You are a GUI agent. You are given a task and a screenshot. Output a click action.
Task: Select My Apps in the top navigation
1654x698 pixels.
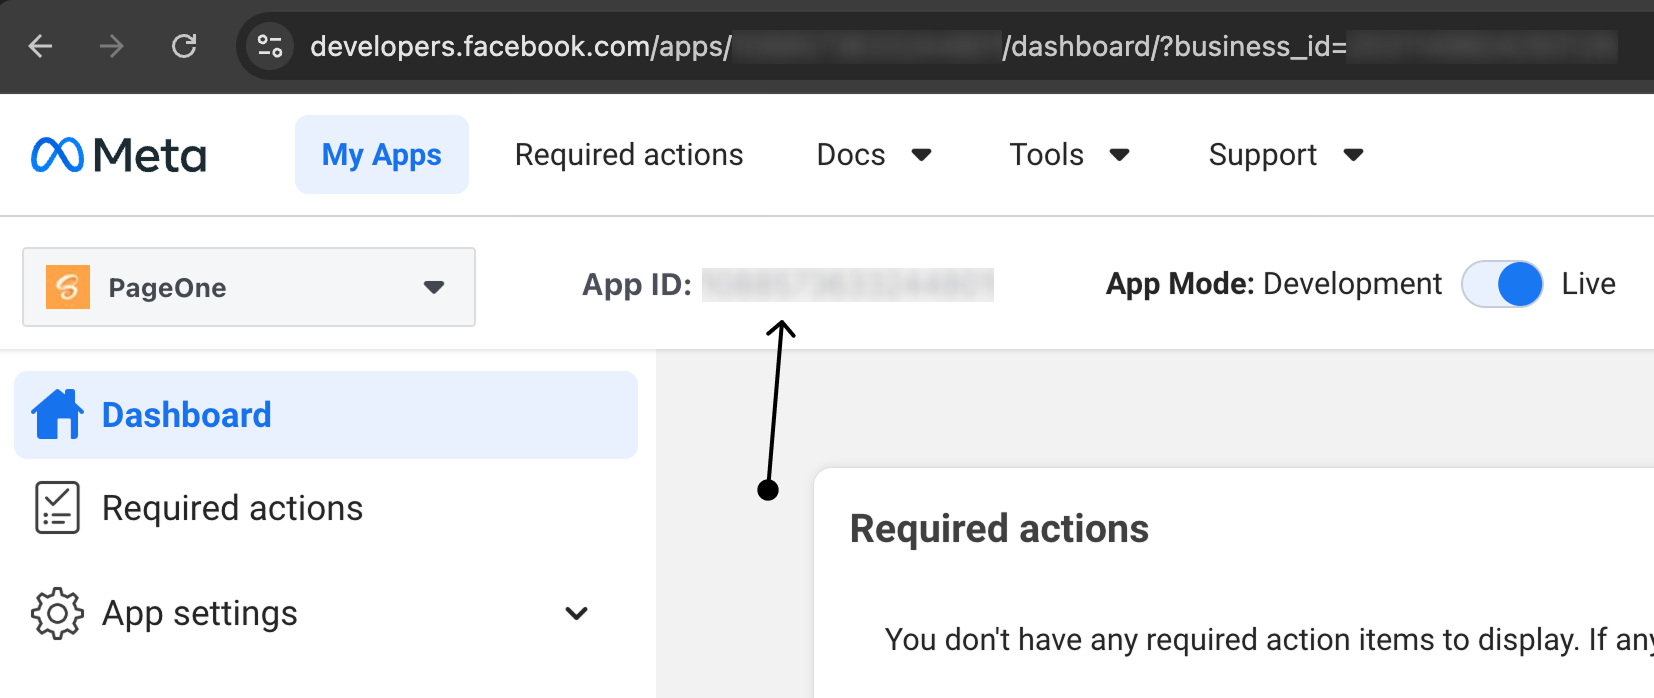(381, 154)
